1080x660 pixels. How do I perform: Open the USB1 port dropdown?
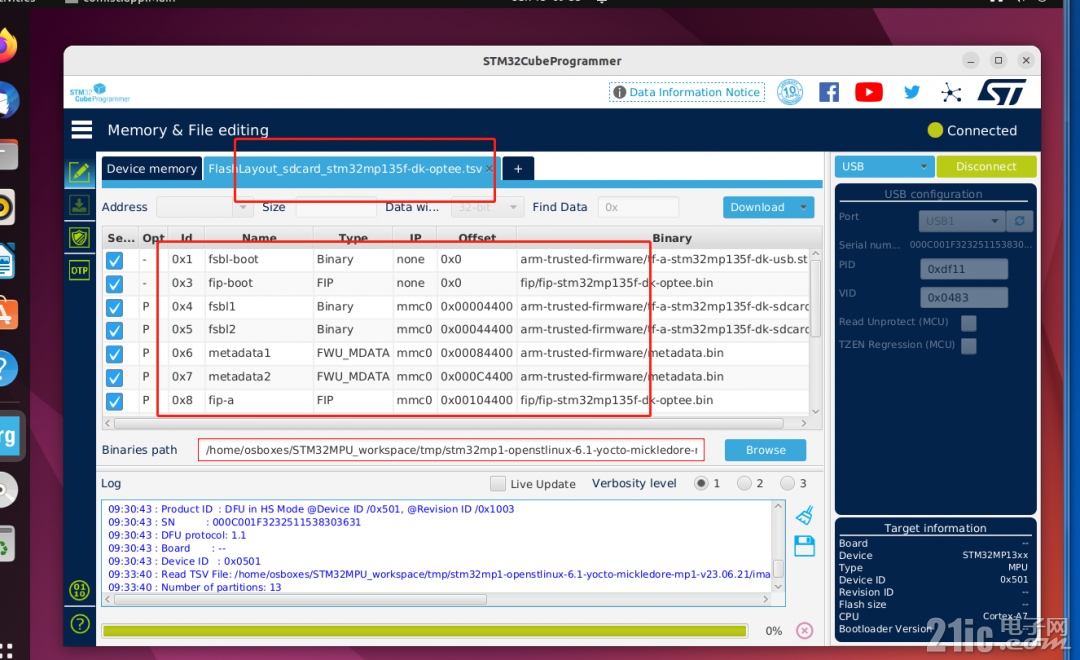pyautogui.click(x=962, y=221)
